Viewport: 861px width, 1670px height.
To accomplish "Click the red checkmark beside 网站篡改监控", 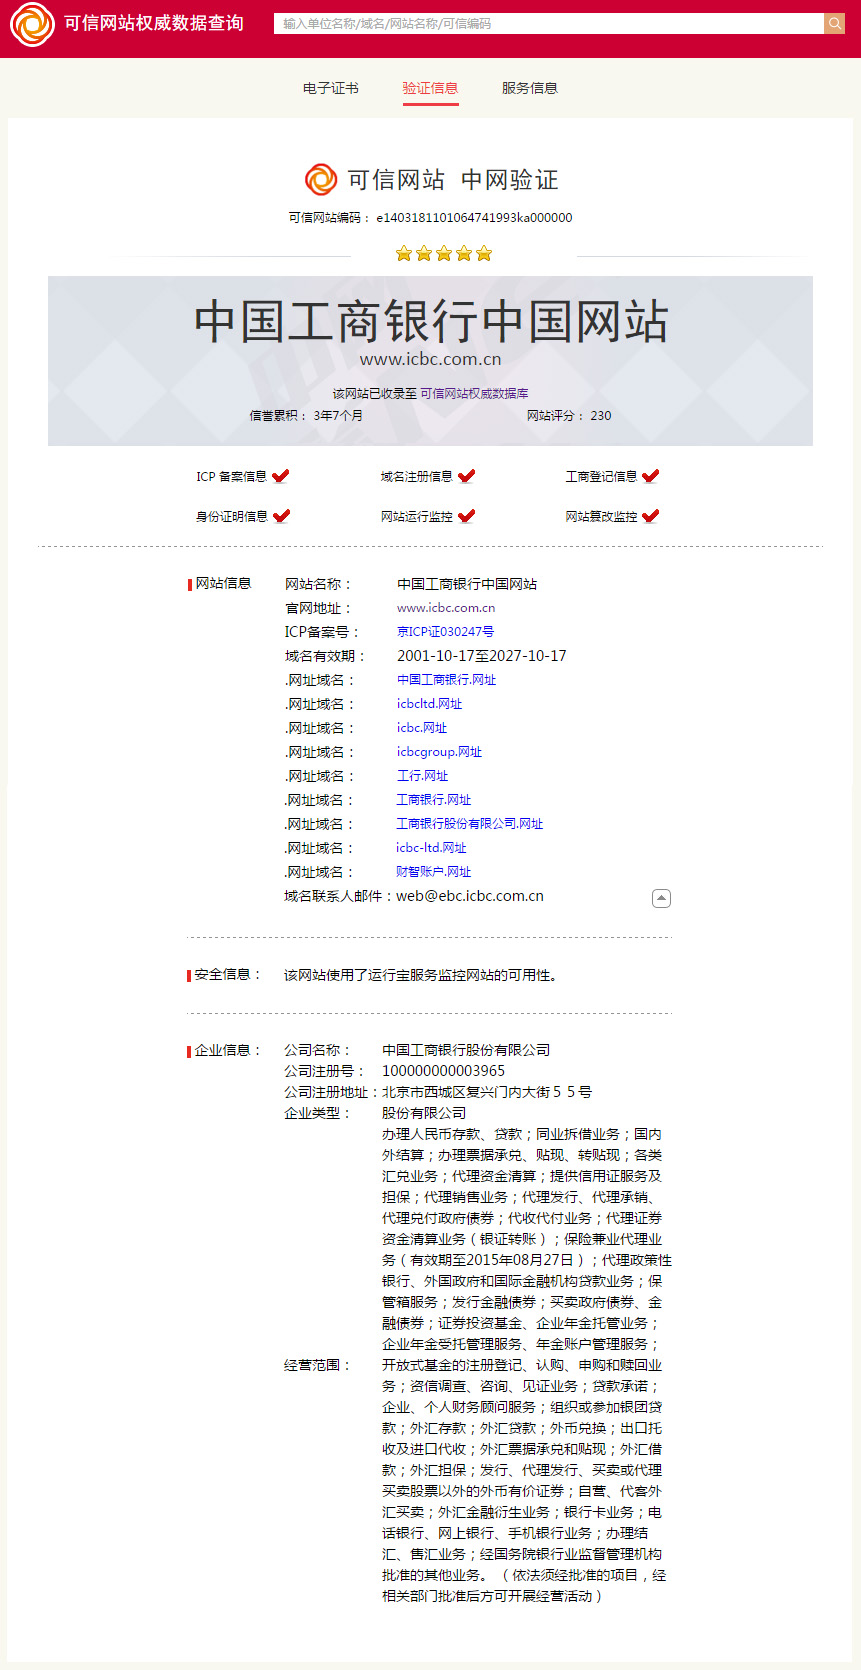I will [651, 516].
